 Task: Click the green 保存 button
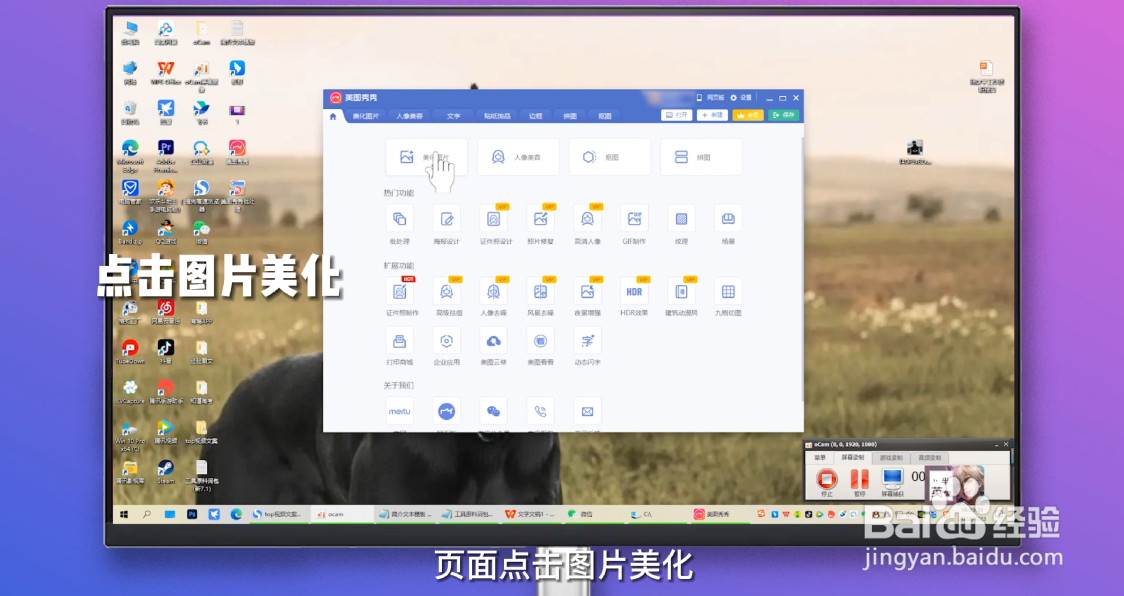[x=784, y=115]
